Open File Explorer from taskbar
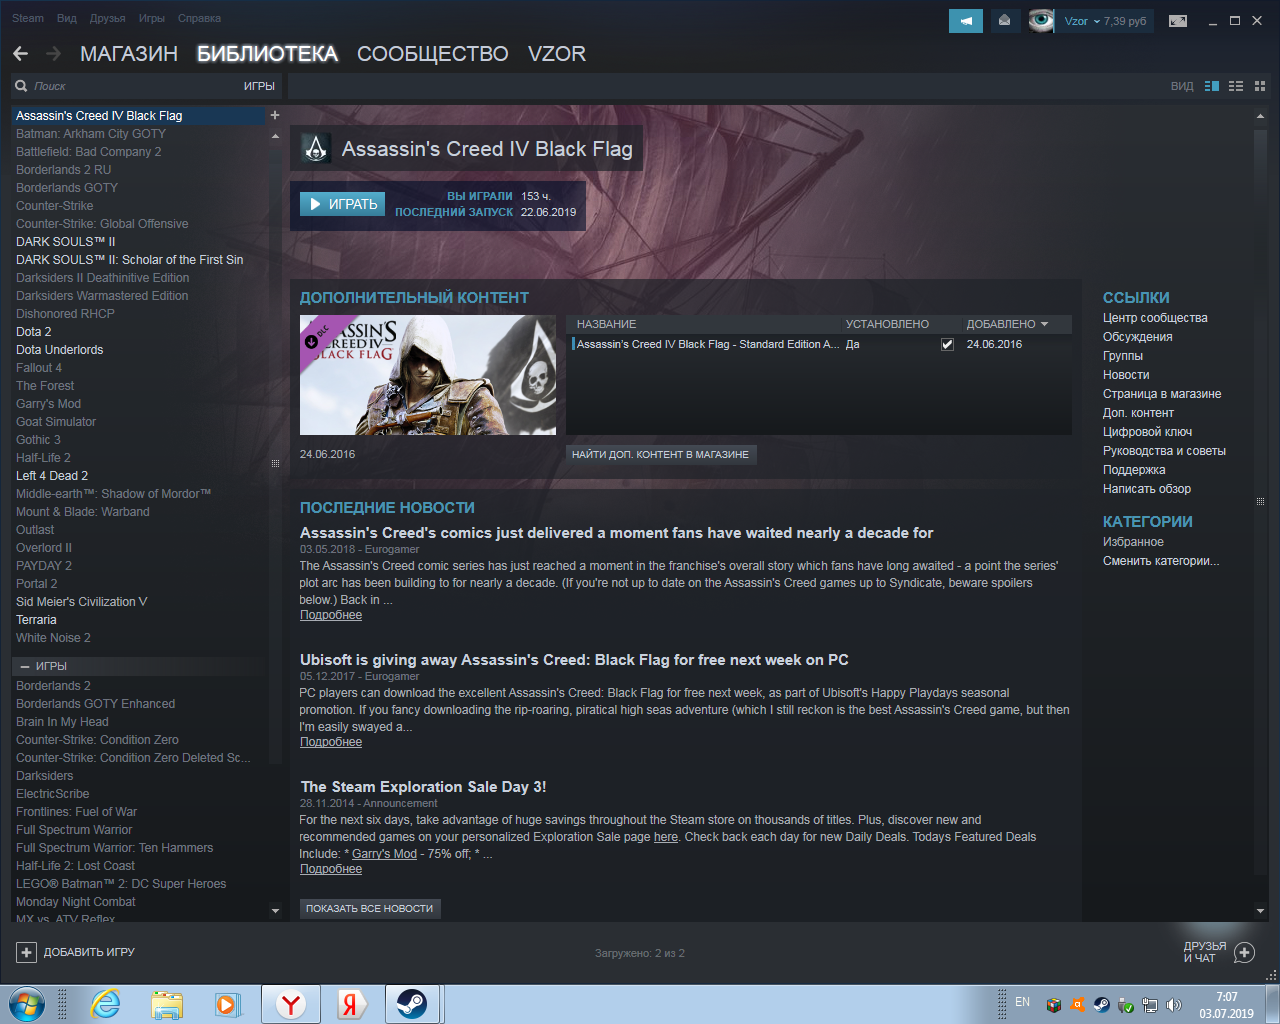This screenshot has height=1024, width=1280. 167,1004
